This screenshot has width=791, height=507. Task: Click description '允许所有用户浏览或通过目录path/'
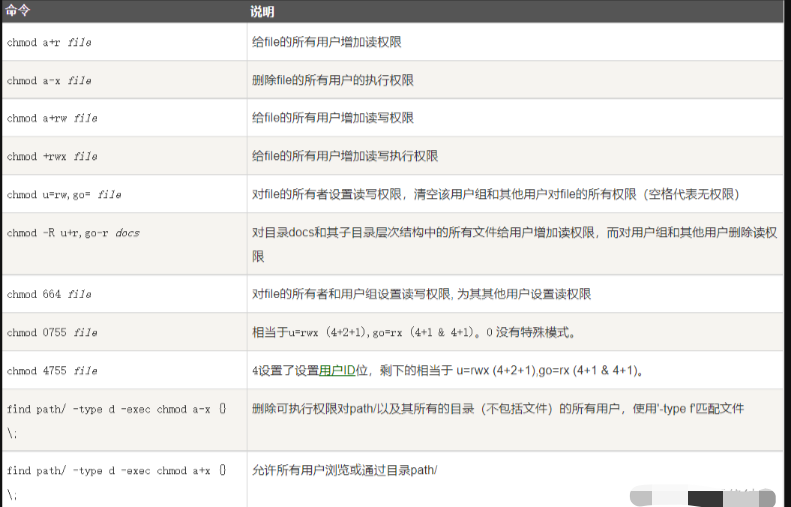(345, 470)
